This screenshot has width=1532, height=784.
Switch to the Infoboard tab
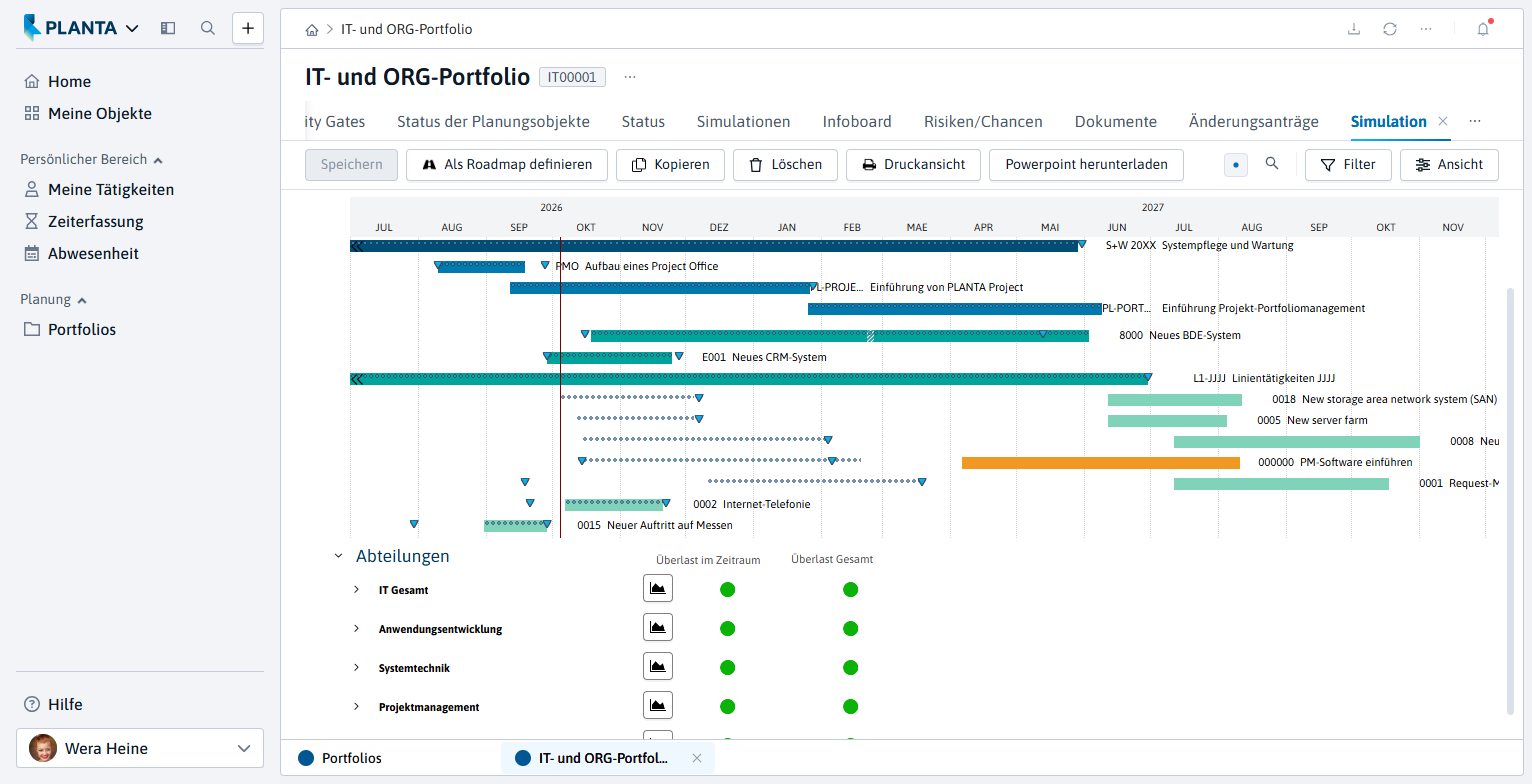point(857,122)
